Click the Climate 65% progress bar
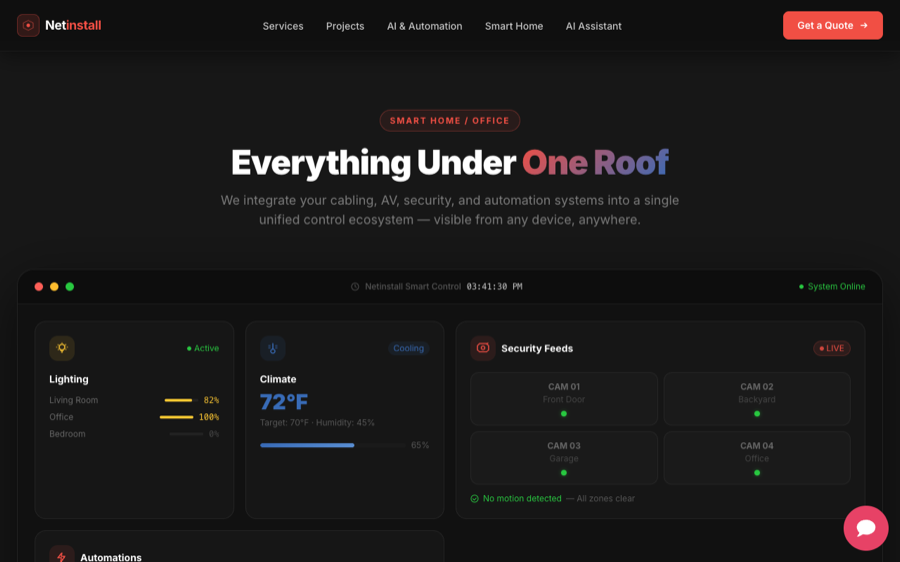The height and width of the screenshot is (562, 900). click(x=333, y=445)
